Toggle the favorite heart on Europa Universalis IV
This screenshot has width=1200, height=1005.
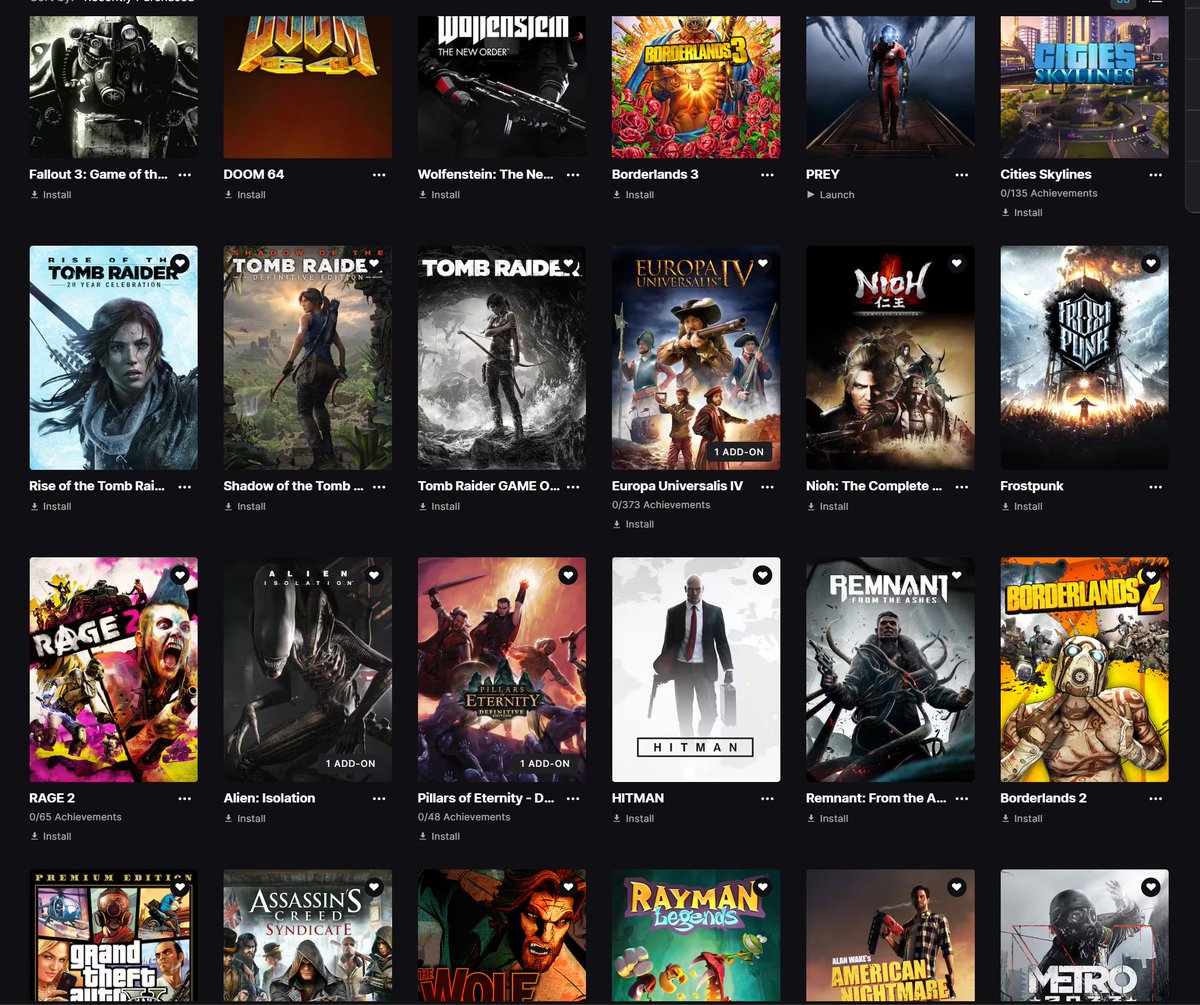click(x=762, y=263)
